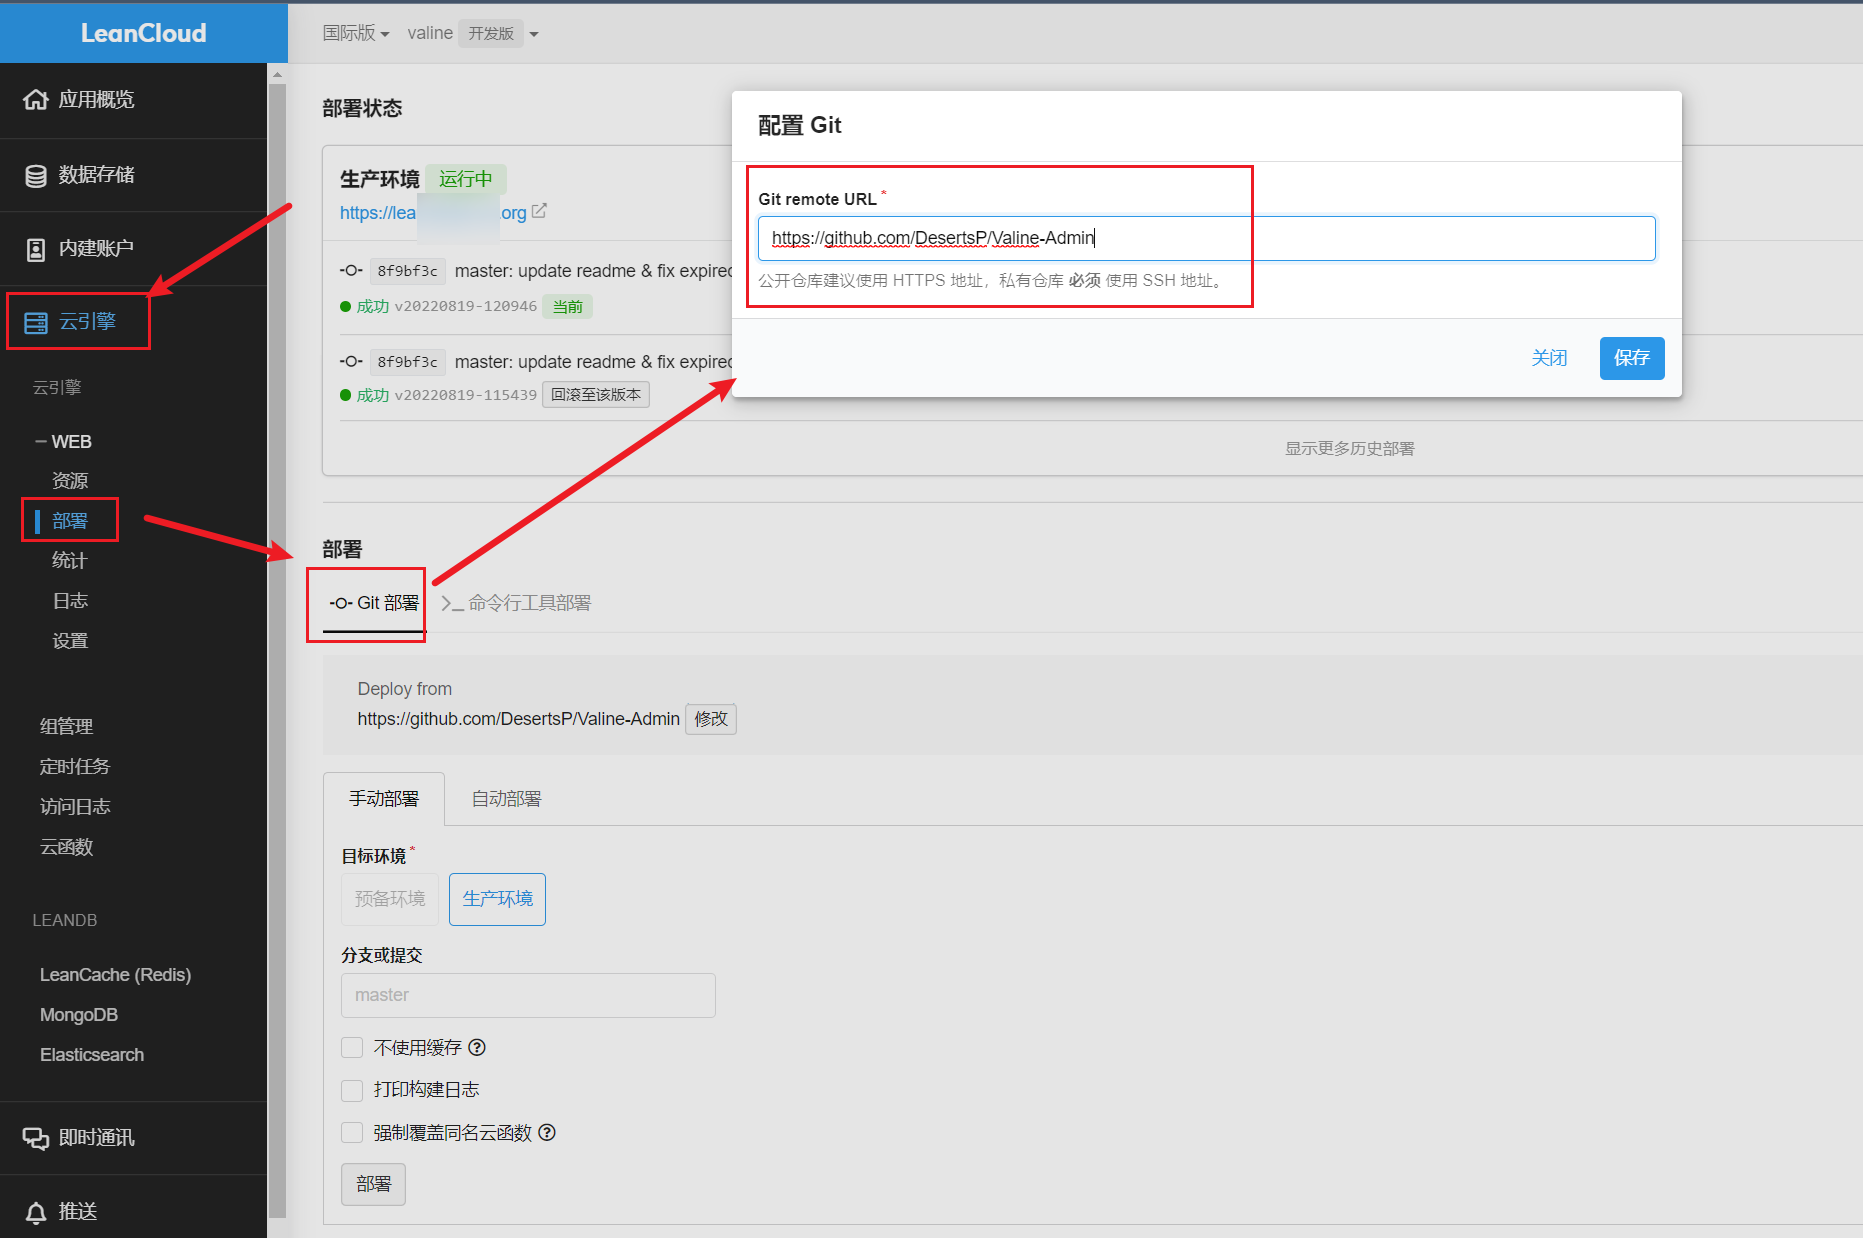Open the 自动部署 tab
The image size is (1863, 1238).
[x=506, y=799]
